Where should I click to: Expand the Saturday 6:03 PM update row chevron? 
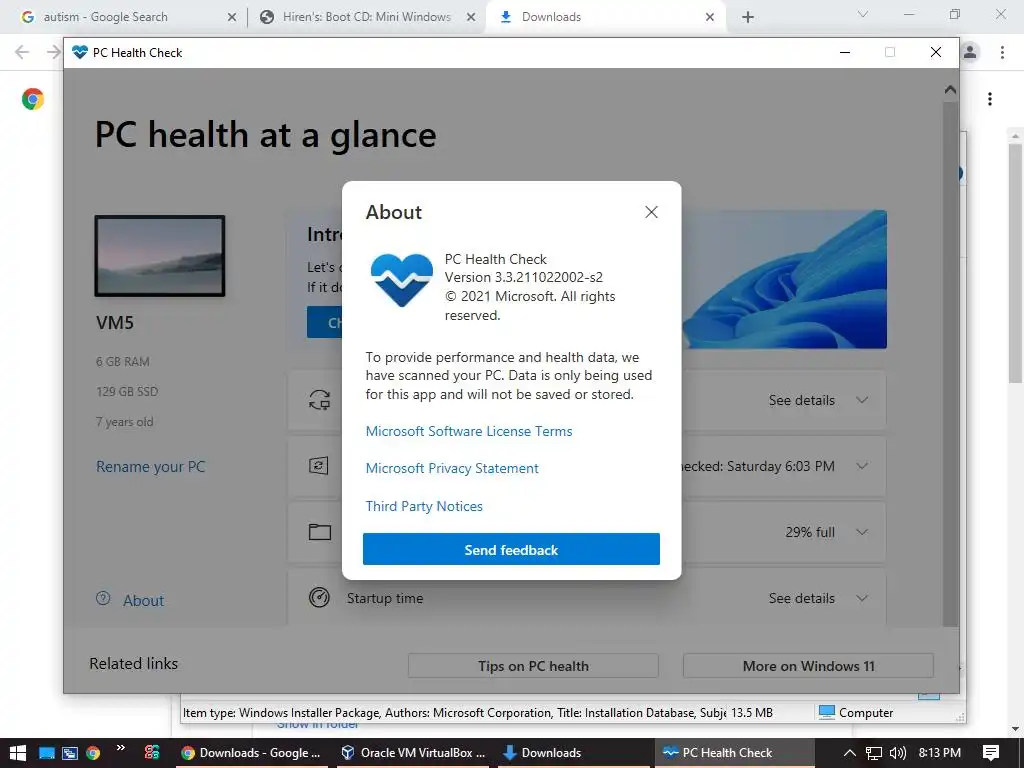(862, 466)
